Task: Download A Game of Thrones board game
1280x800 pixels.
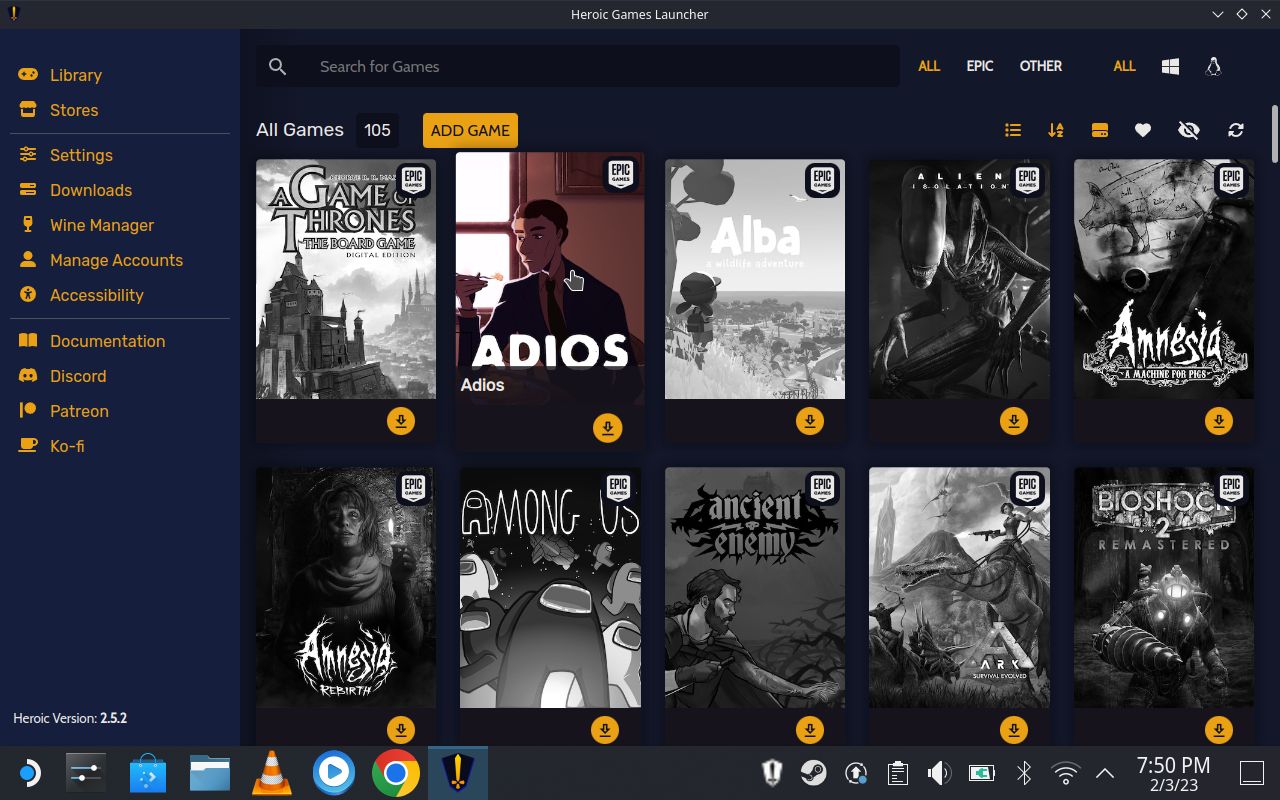Action: (x=401, y=421)
